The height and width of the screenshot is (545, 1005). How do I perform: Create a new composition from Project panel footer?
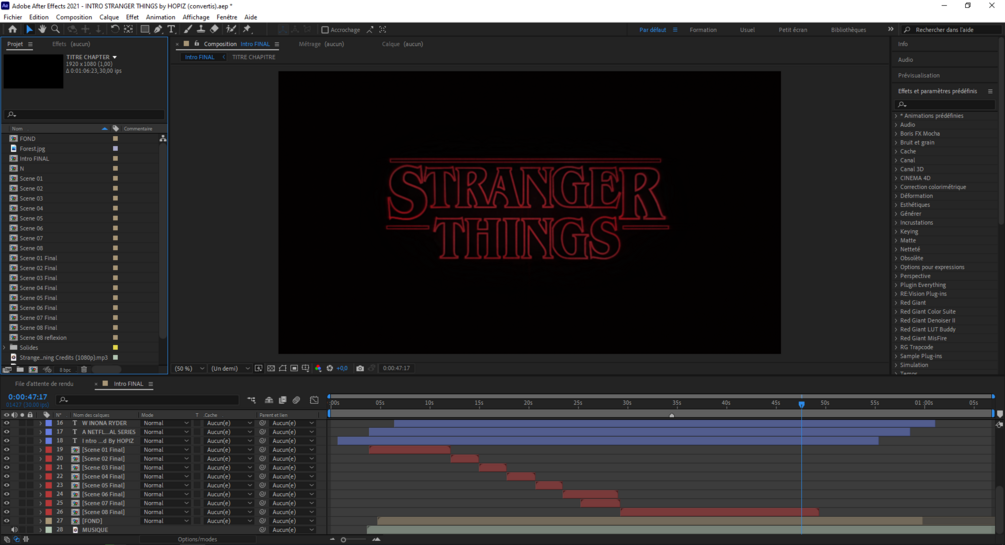(33, 369)
